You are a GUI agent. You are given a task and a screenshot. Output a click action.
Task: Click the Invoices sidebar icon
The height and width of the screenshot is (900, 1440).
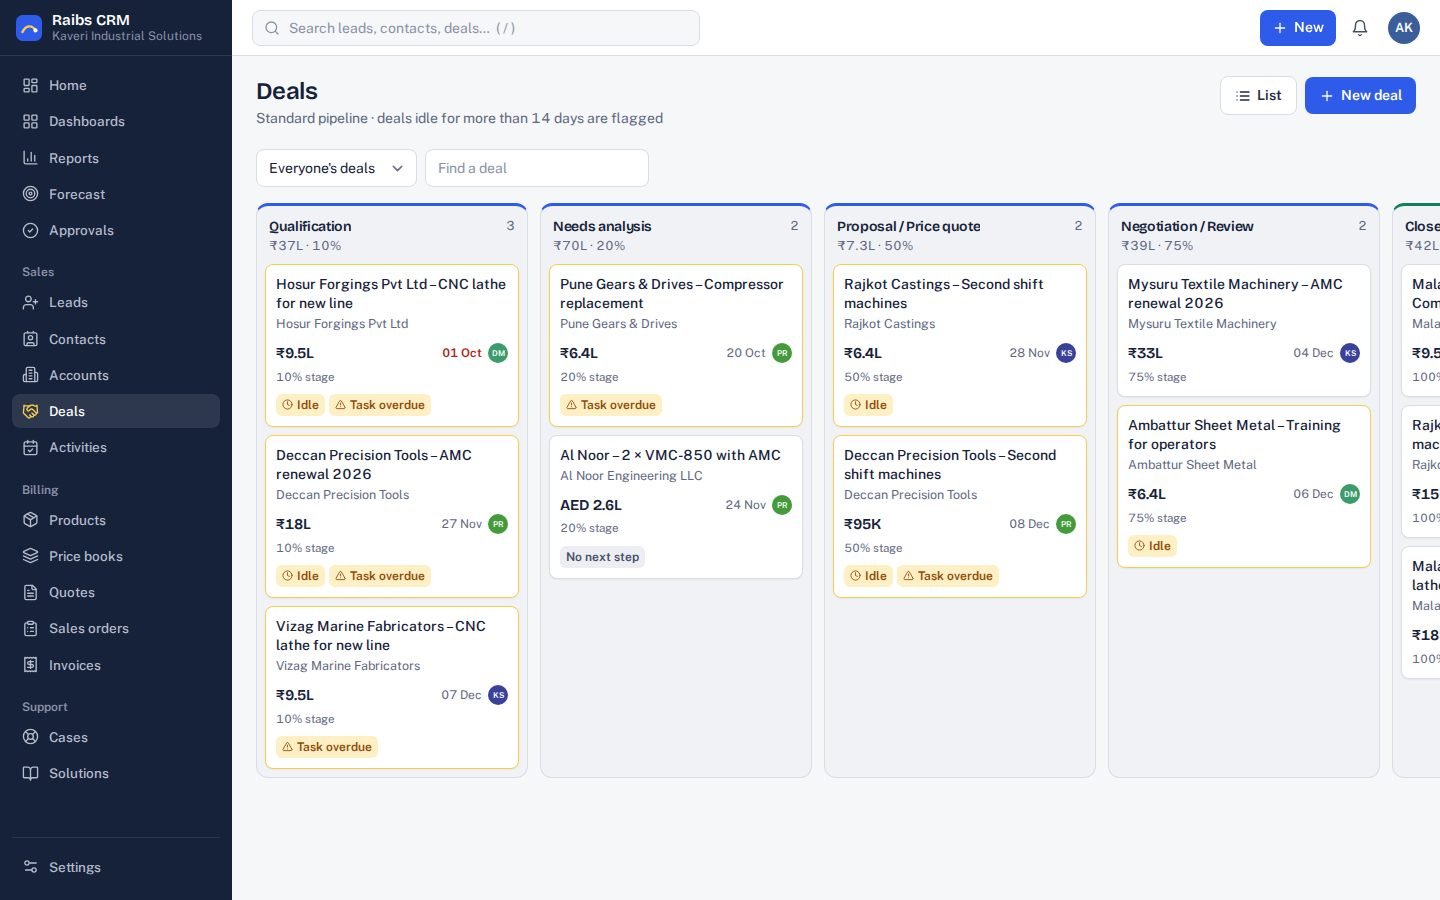(31, 665)
